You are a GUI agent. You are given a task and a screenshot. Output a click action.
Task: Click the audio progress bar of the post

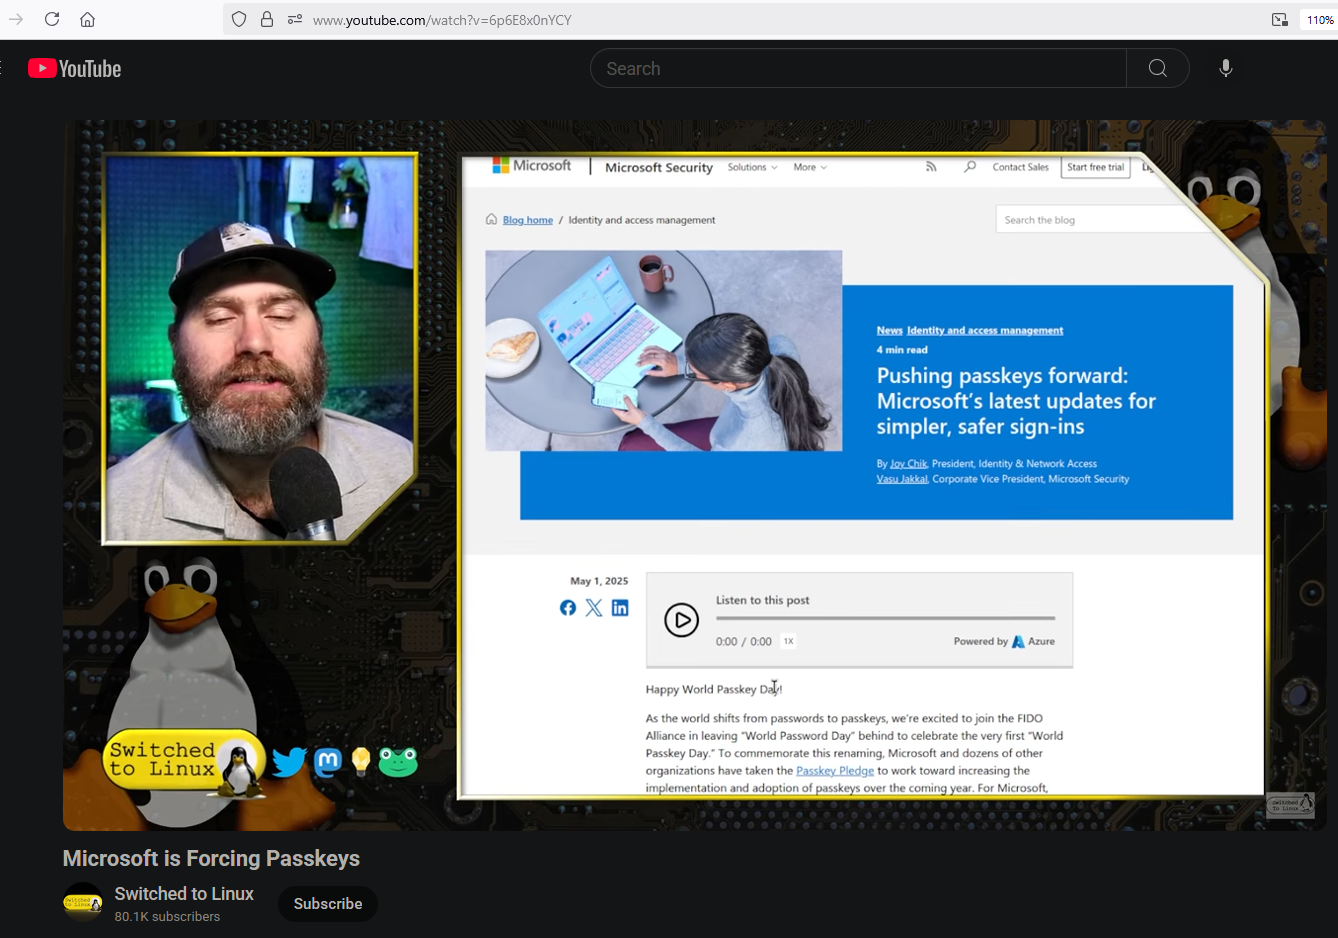tap(885, 618)
